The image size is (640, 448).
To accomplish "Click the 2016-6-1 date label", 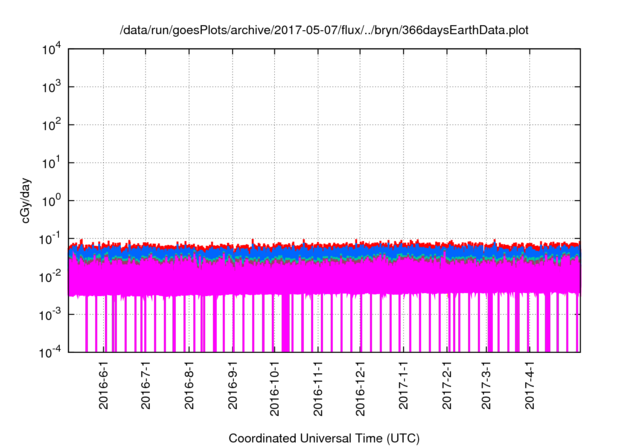I will pos(104,385).
